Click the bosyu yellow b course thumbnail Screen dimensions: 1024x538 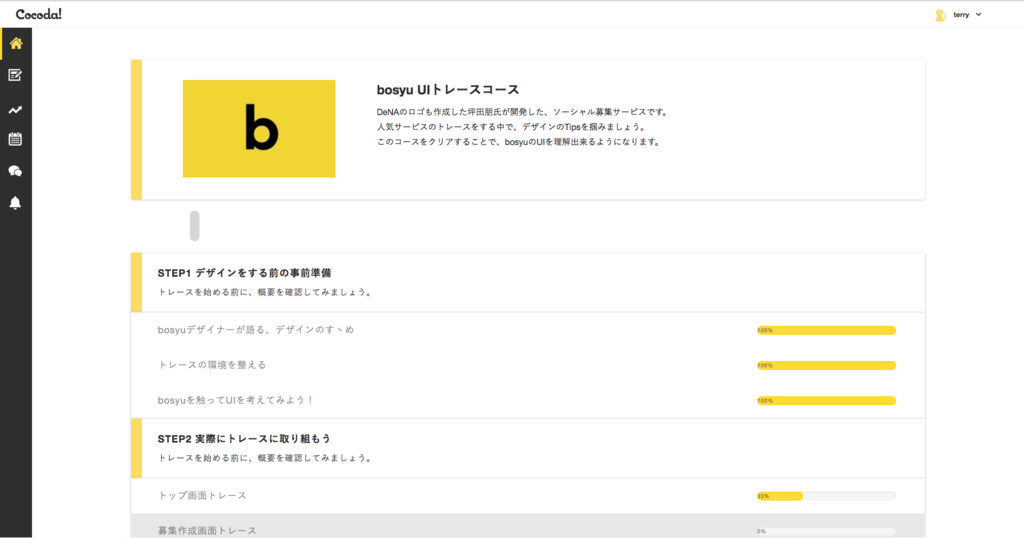tap(259, 129)
